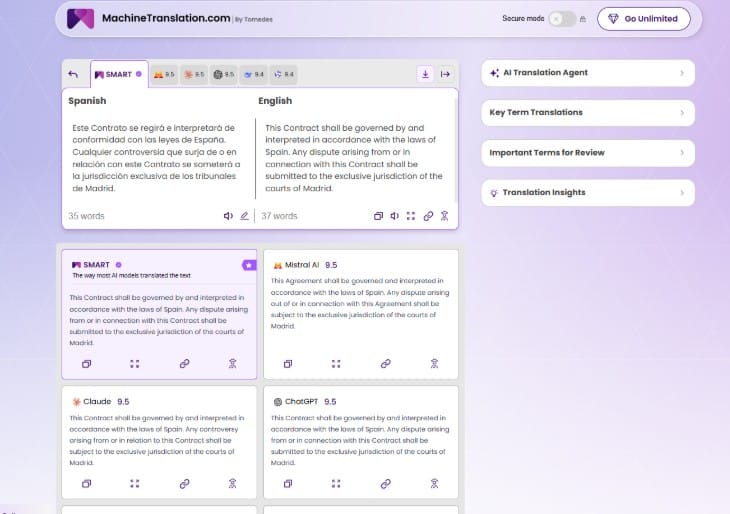Switch to the blue whale icon 9.4 tab

coord(254,74)
